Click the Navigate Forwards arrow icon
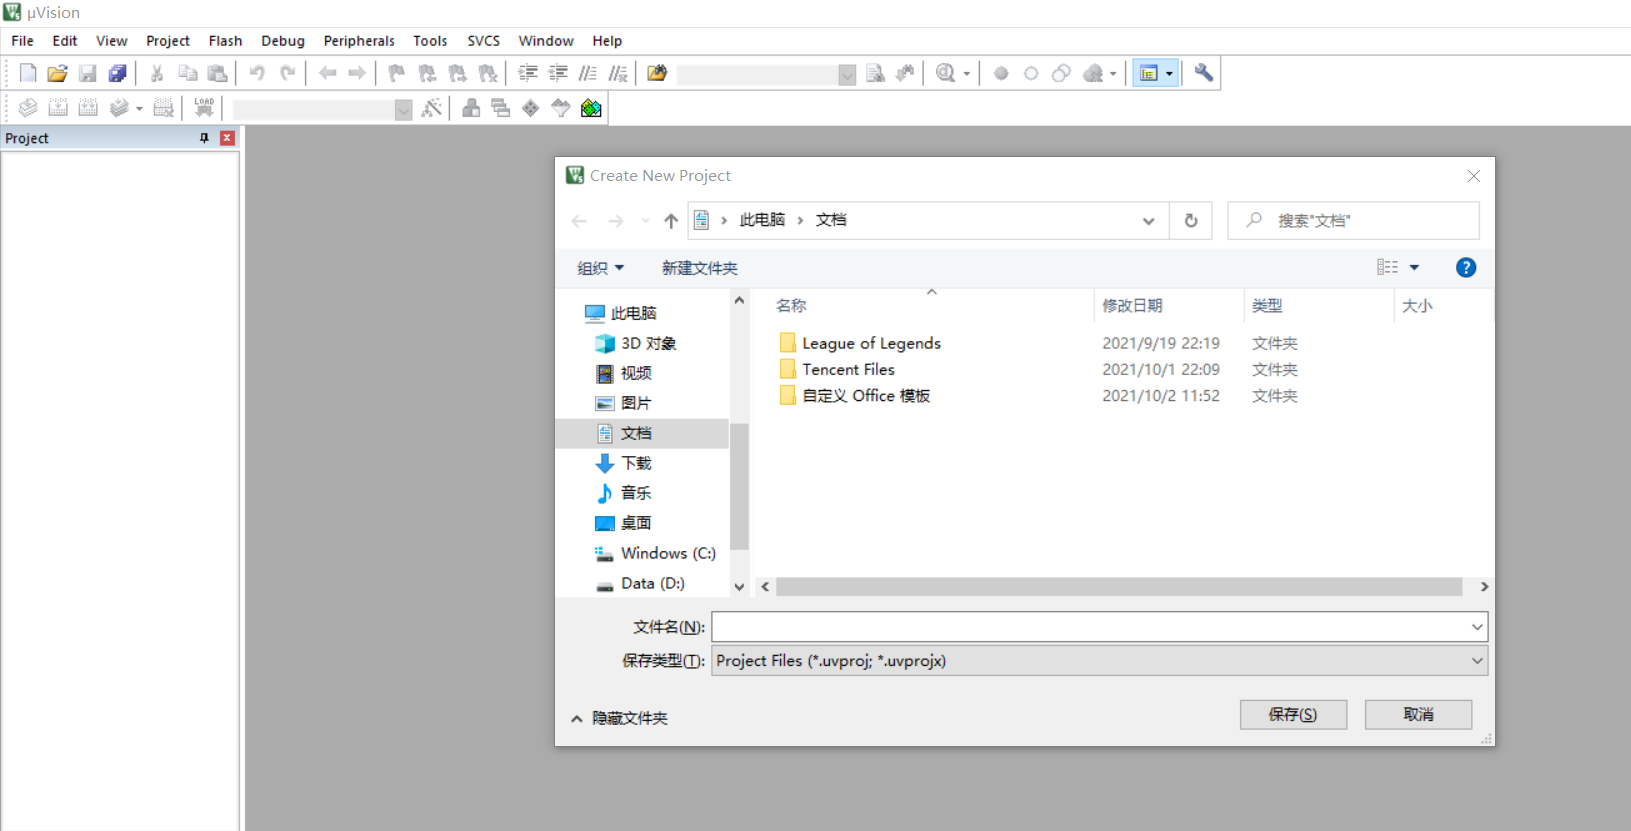The width and height of the screenshot is (1631, 831). coord(357,73)
